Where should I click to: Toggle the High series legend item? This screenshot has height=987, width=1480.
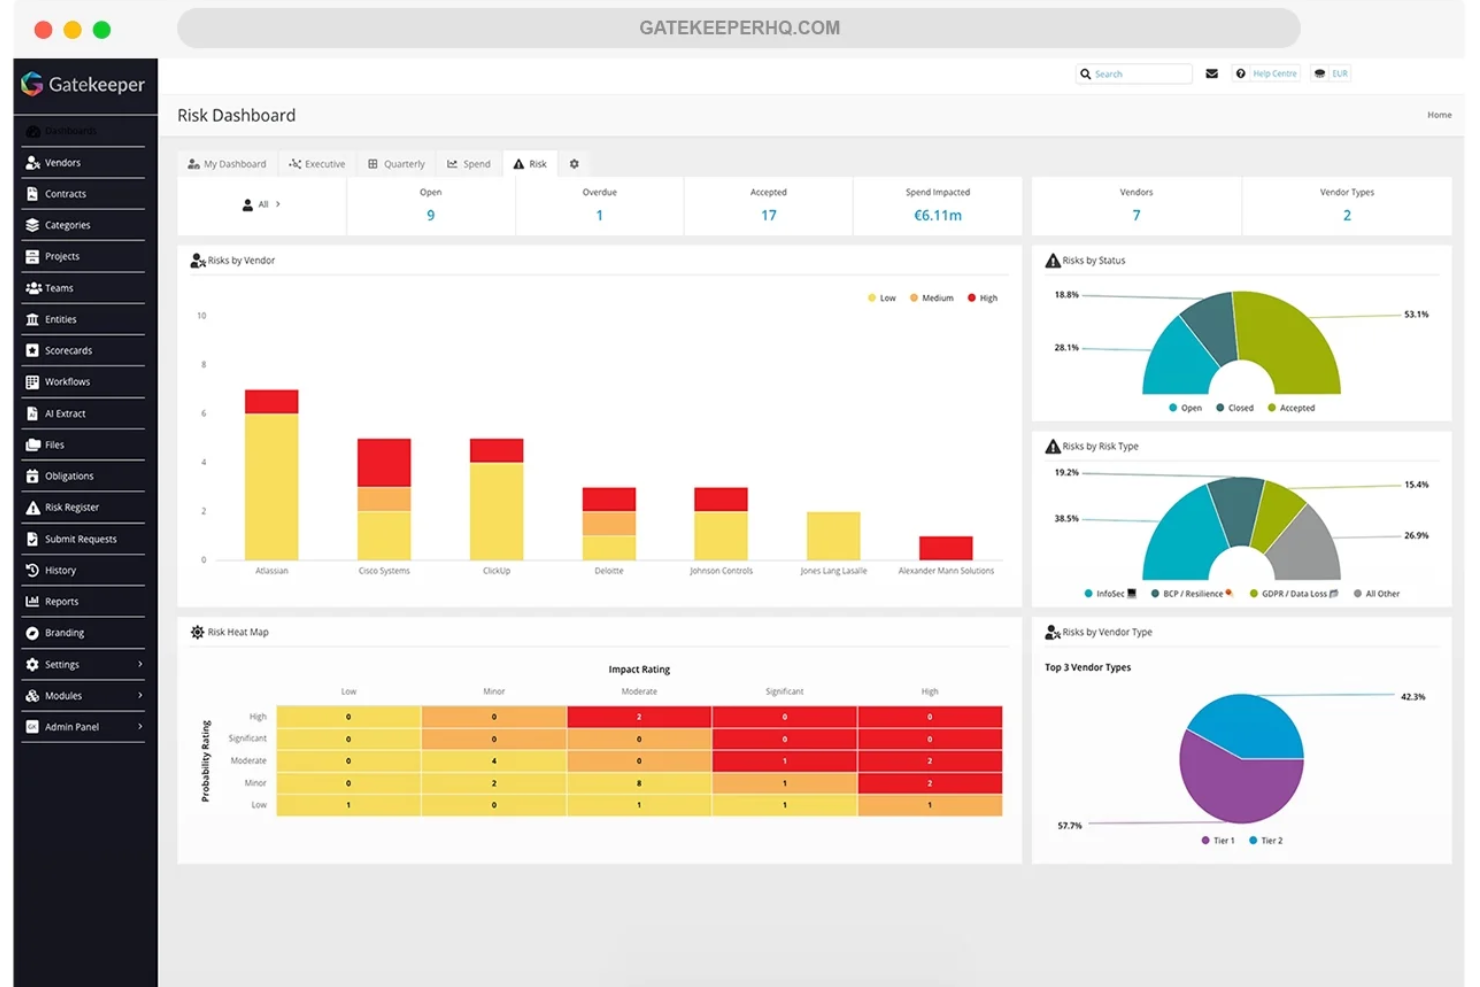pos(982,298)
